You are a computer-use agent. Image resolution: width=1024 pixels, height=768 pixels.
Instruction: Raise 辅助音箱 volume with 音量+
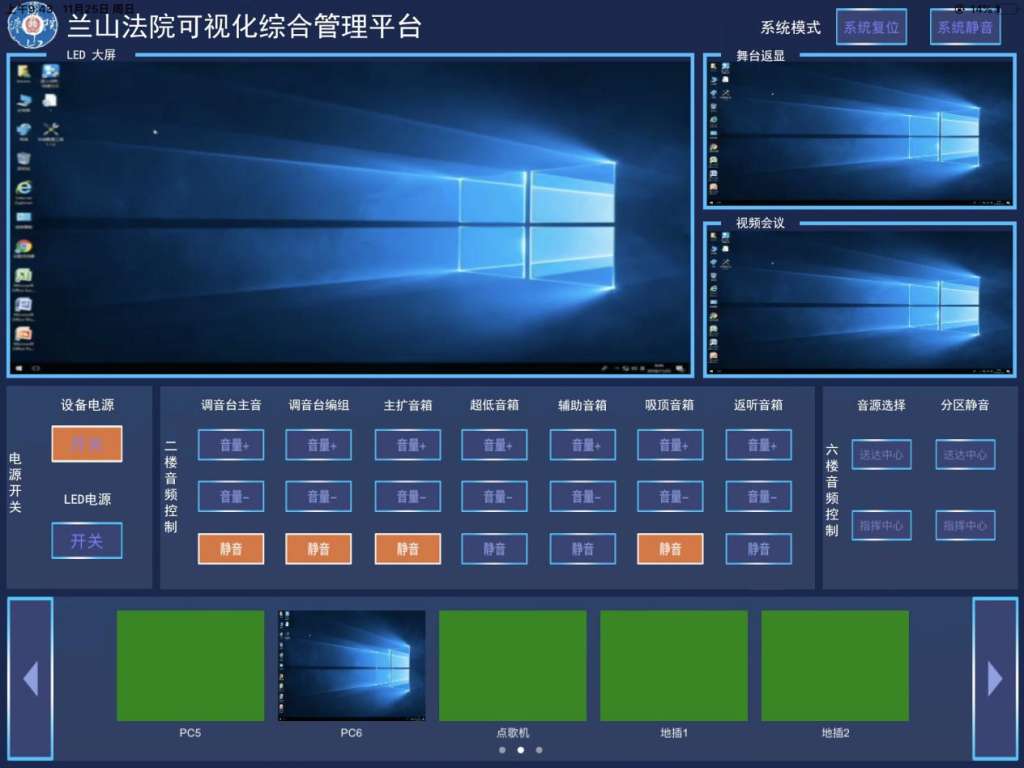click(x=583, y=445)
